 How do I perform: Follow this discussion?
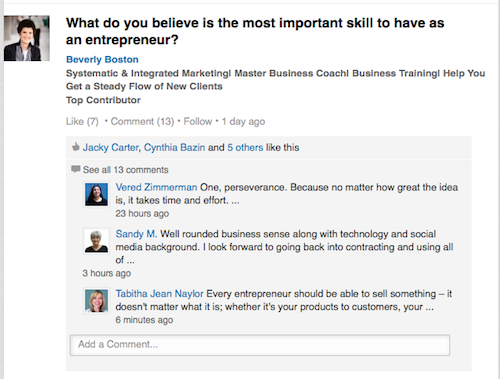(198, 121)
